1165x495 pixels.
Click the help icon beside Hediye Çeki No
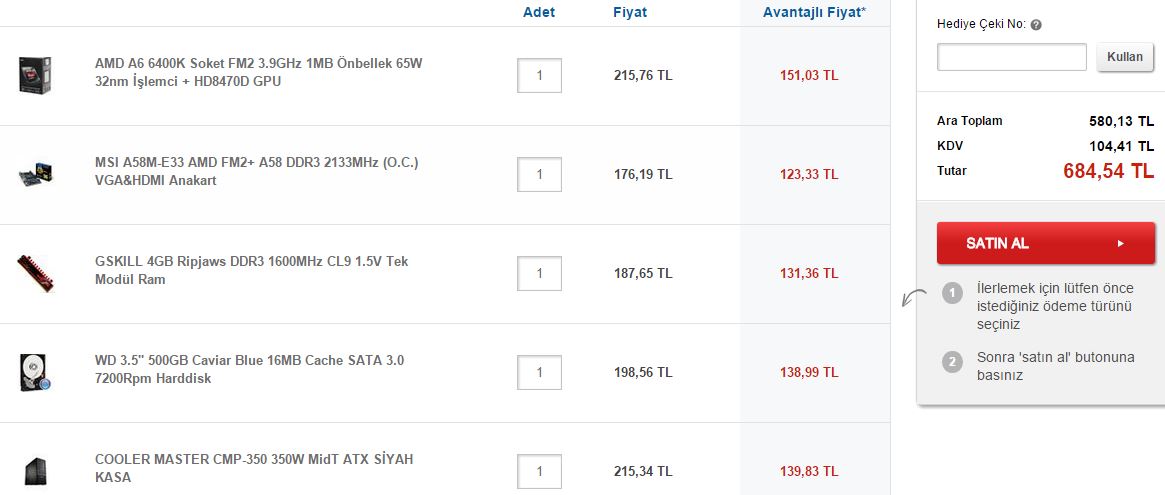click(x=1036, y=25)
